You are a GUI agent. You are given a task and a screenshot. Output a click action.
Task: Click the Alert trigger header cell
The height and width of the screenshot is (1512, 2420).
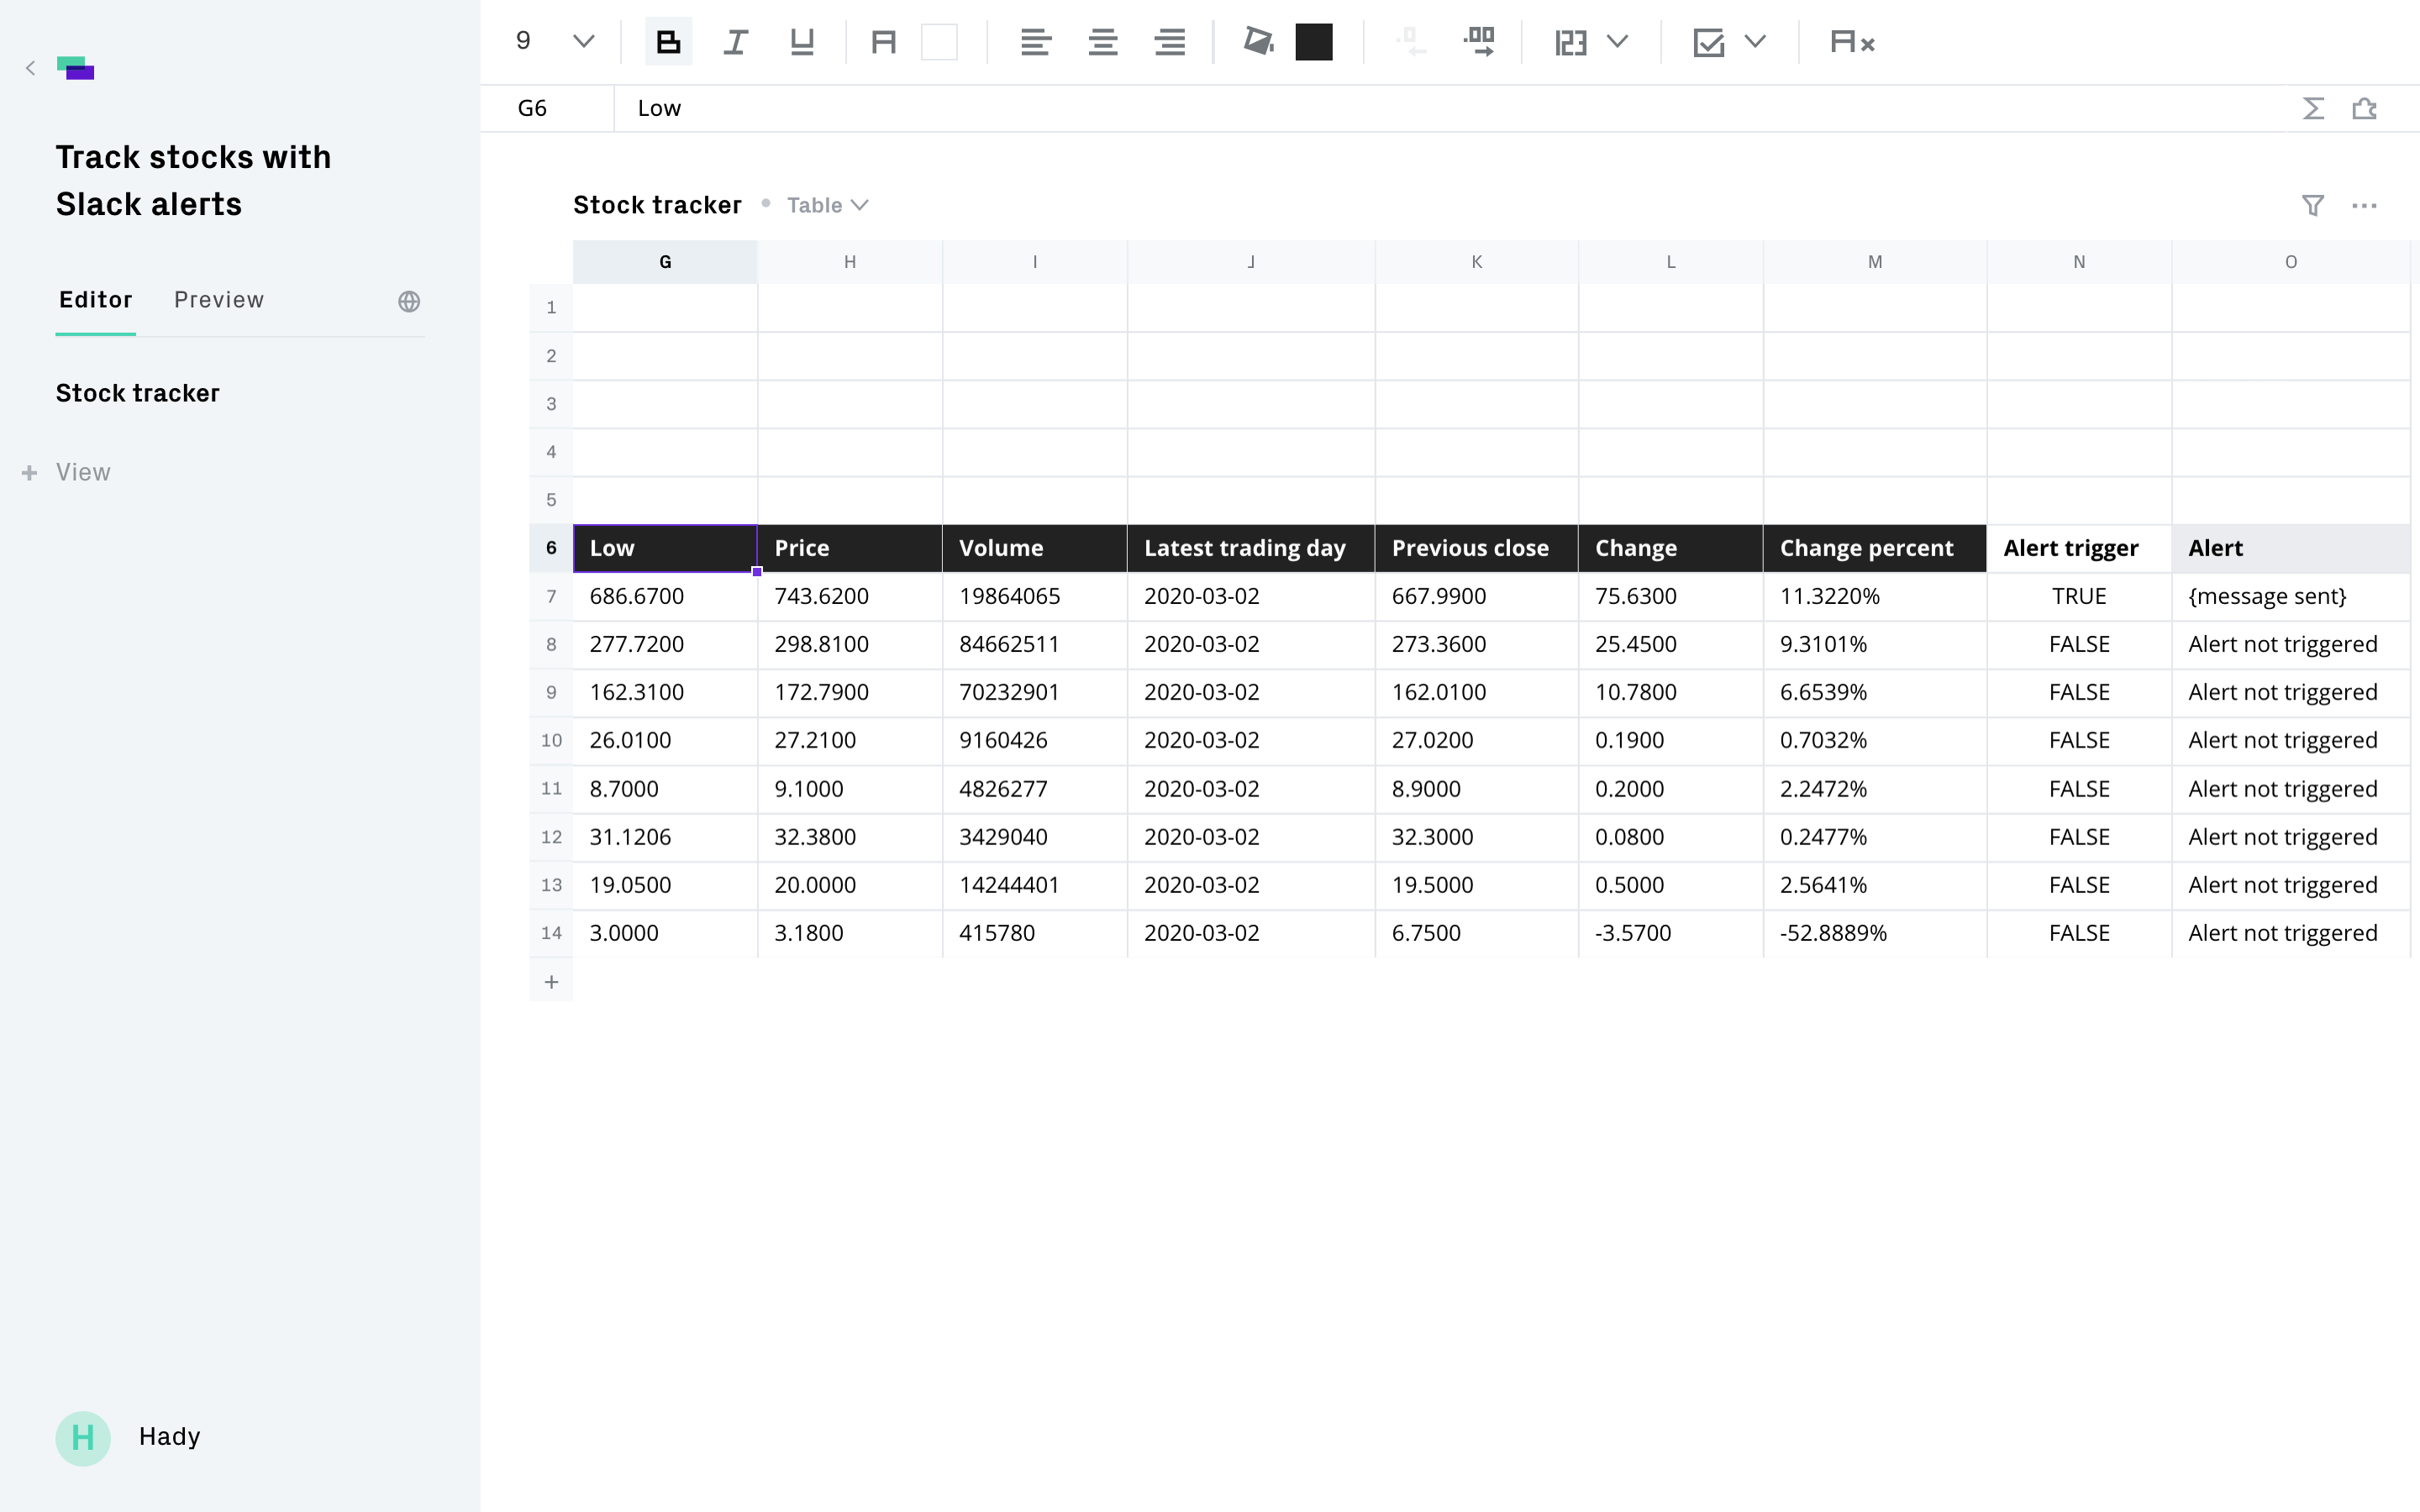[2079, 548]
